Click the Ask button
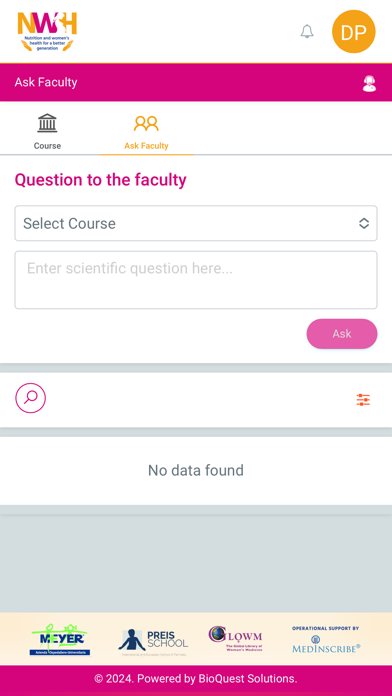The width and height of the screenshot is (392, 696). pos(342,334)
